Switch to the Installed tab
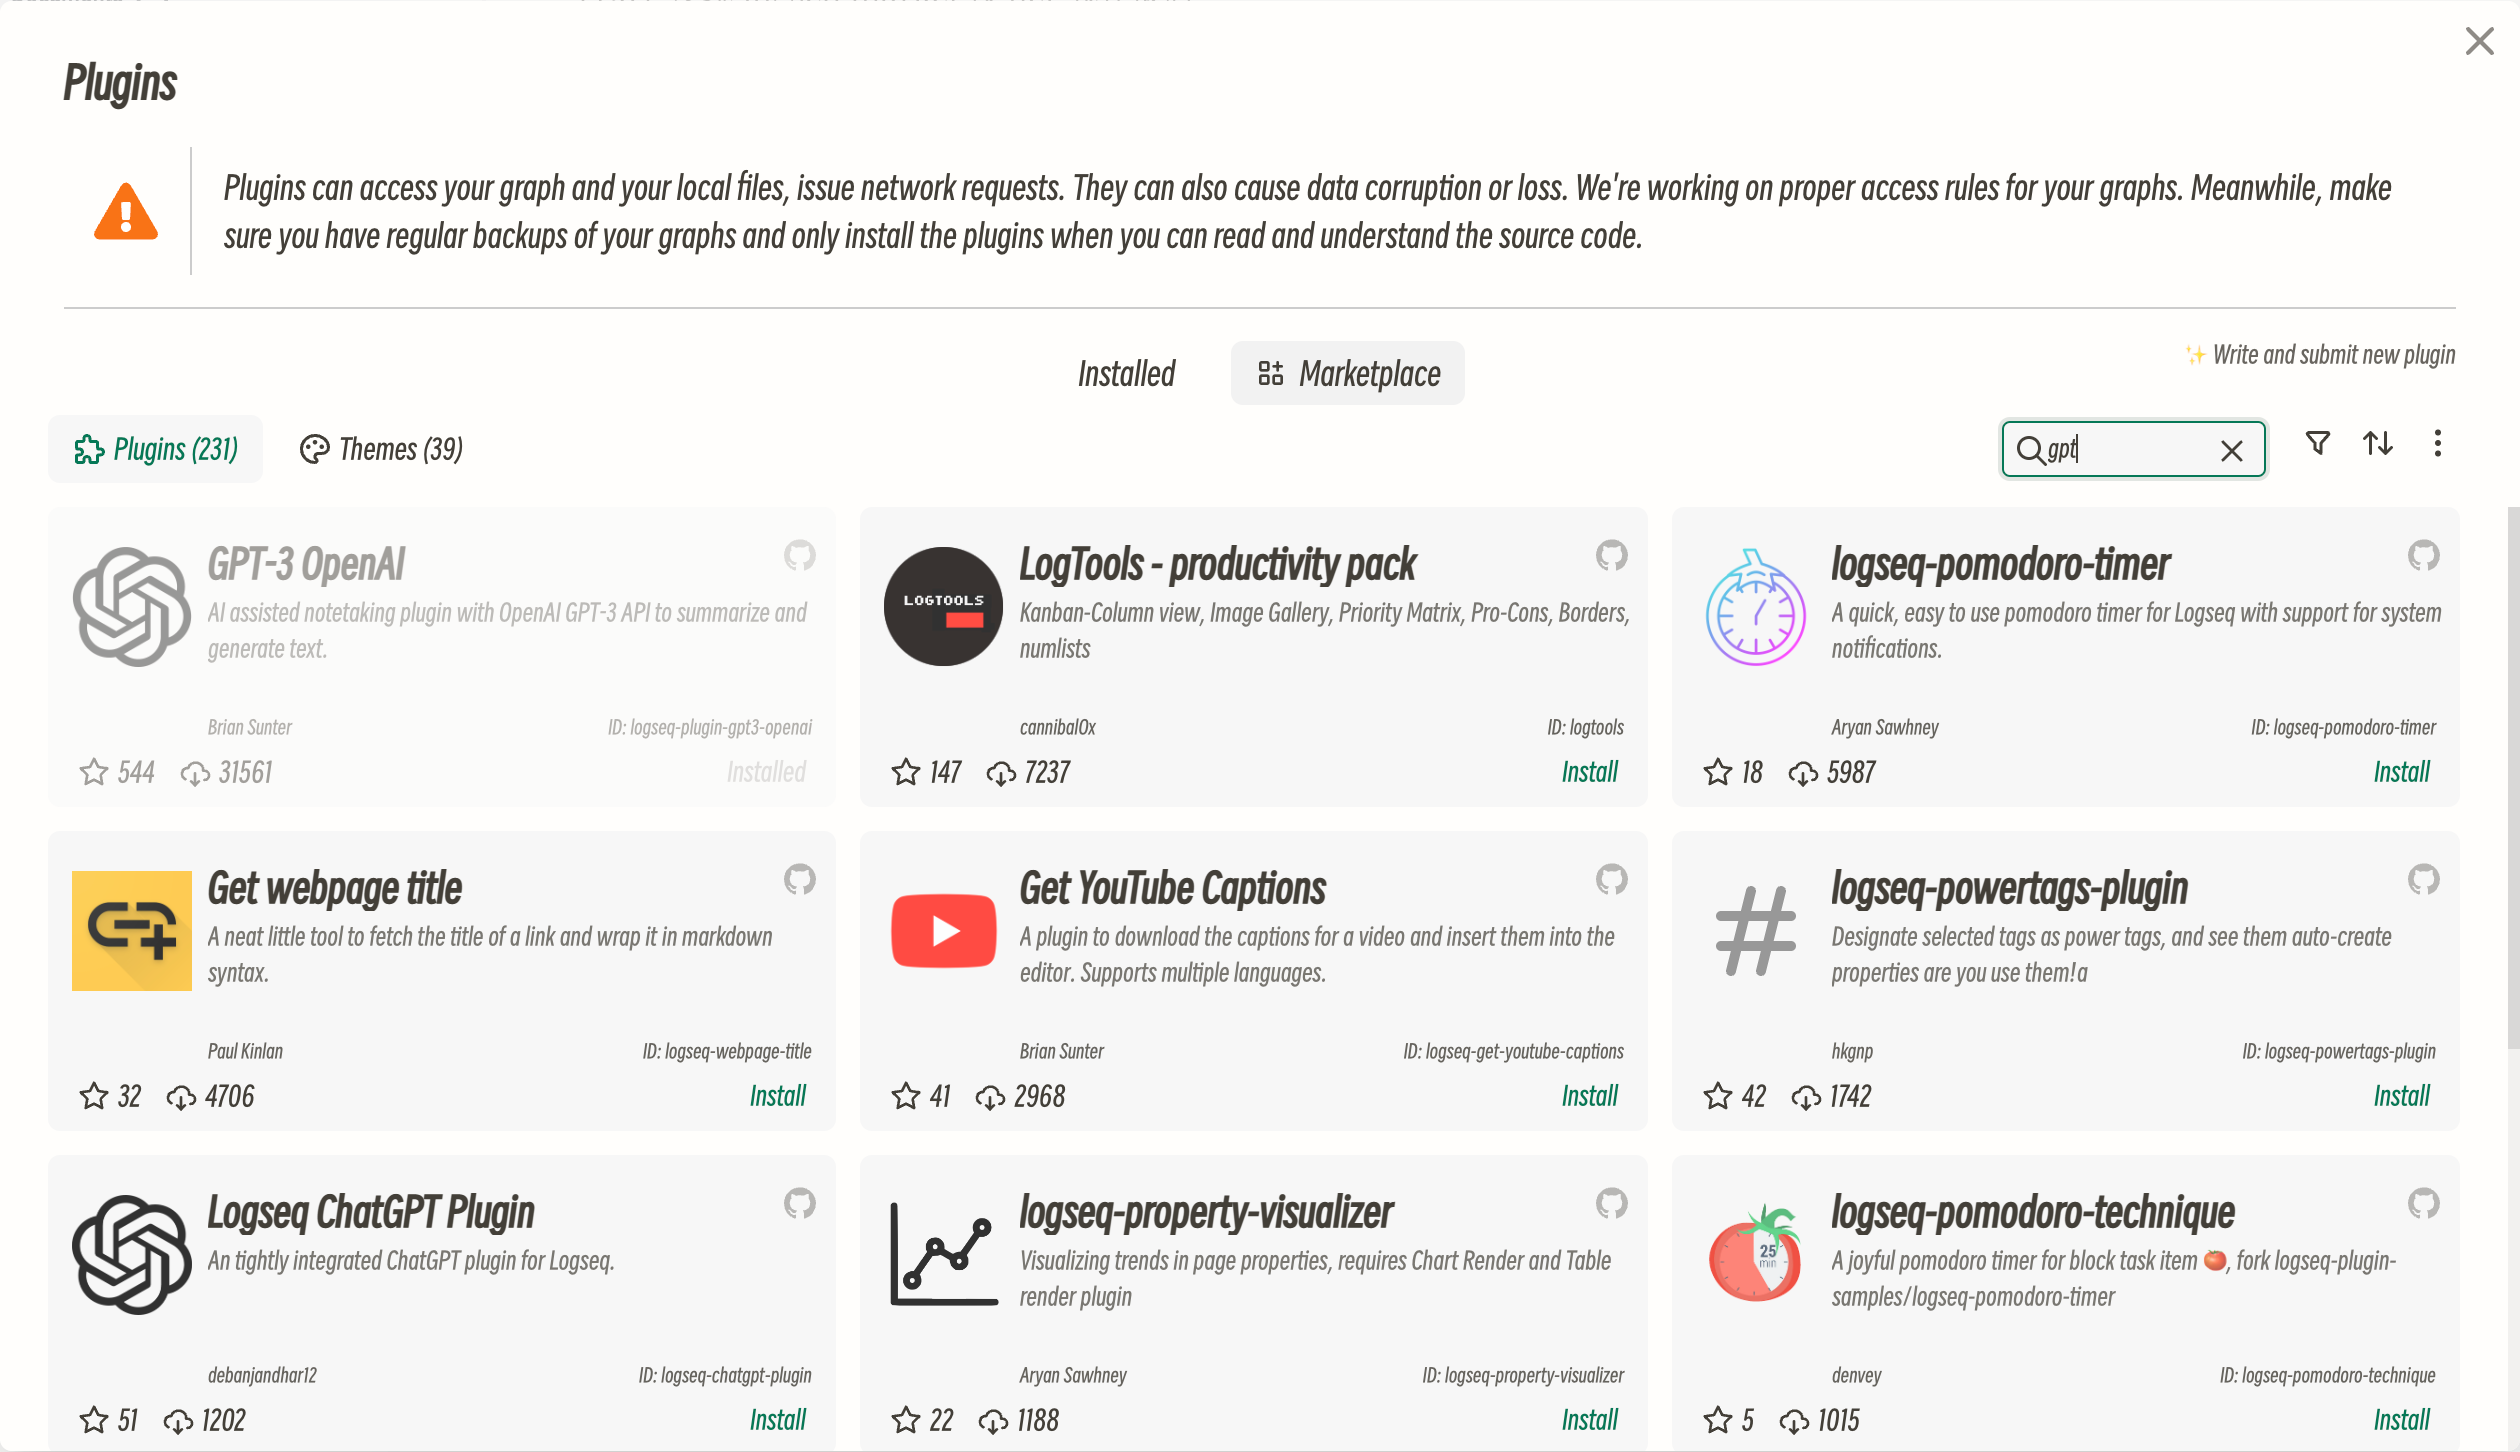This screenshot has width=2520, height=1452. [x=1126, y=373]
